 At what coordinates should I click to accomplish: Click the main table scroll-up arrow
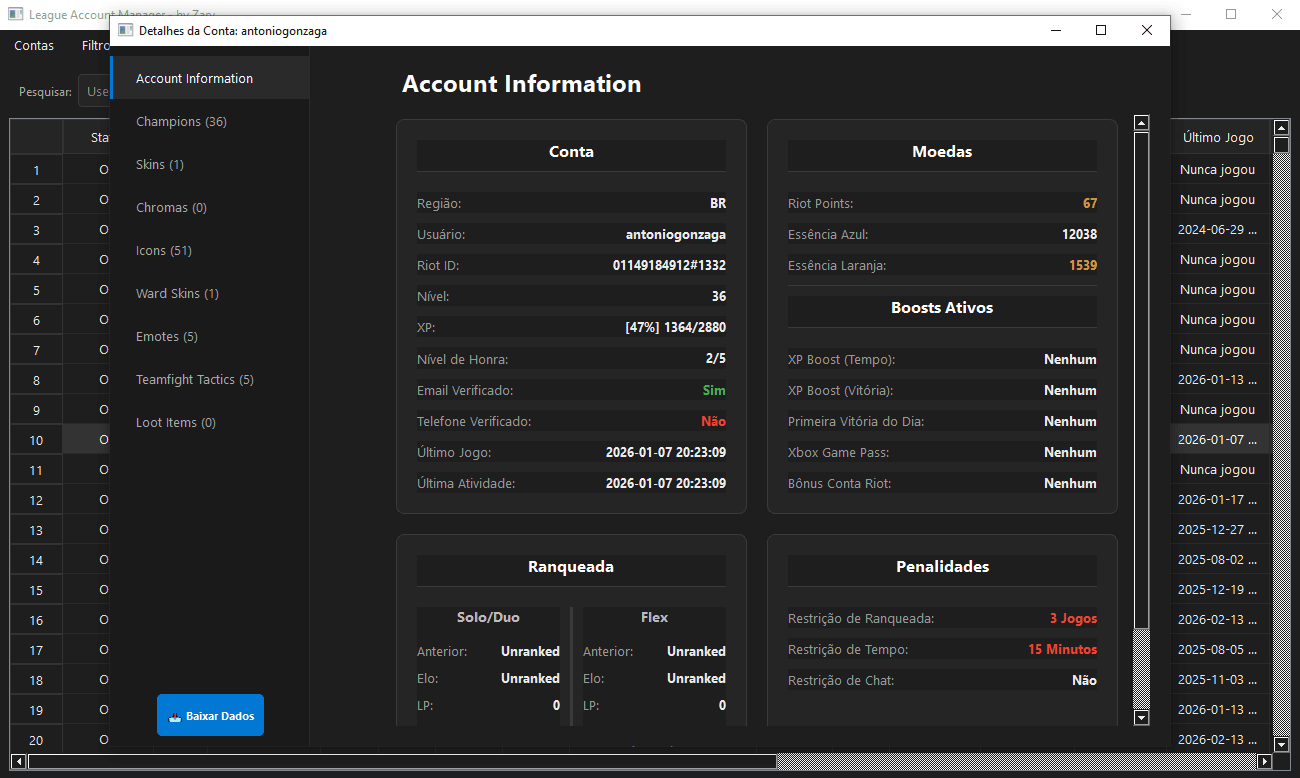pos(1281,128)
